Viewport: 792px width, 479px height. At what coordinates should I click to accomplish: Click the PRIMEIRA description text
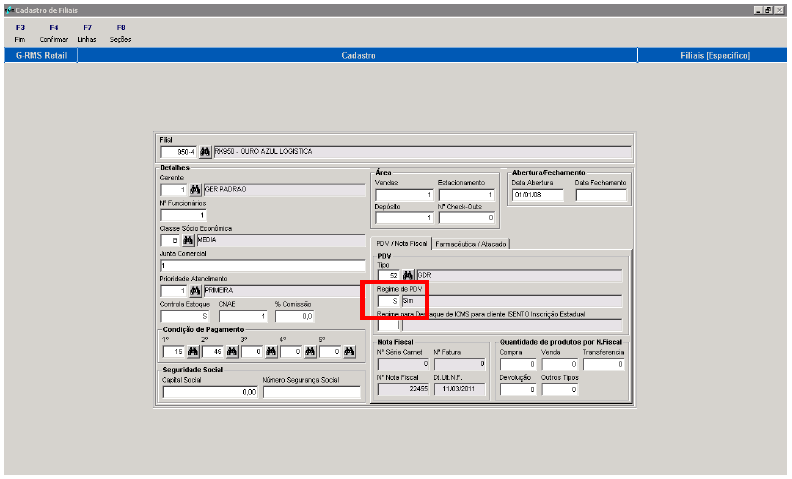pyautogui.click(x=219, y=291)
